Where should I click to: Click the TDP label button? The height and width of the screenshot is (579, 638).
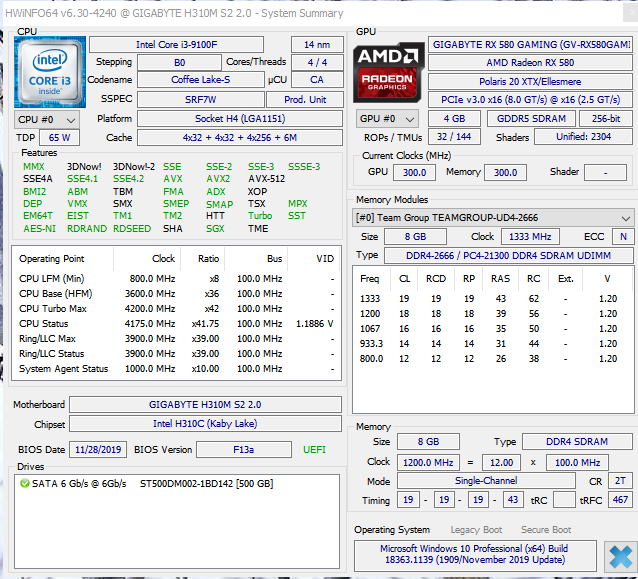click(x=26, y=137)
